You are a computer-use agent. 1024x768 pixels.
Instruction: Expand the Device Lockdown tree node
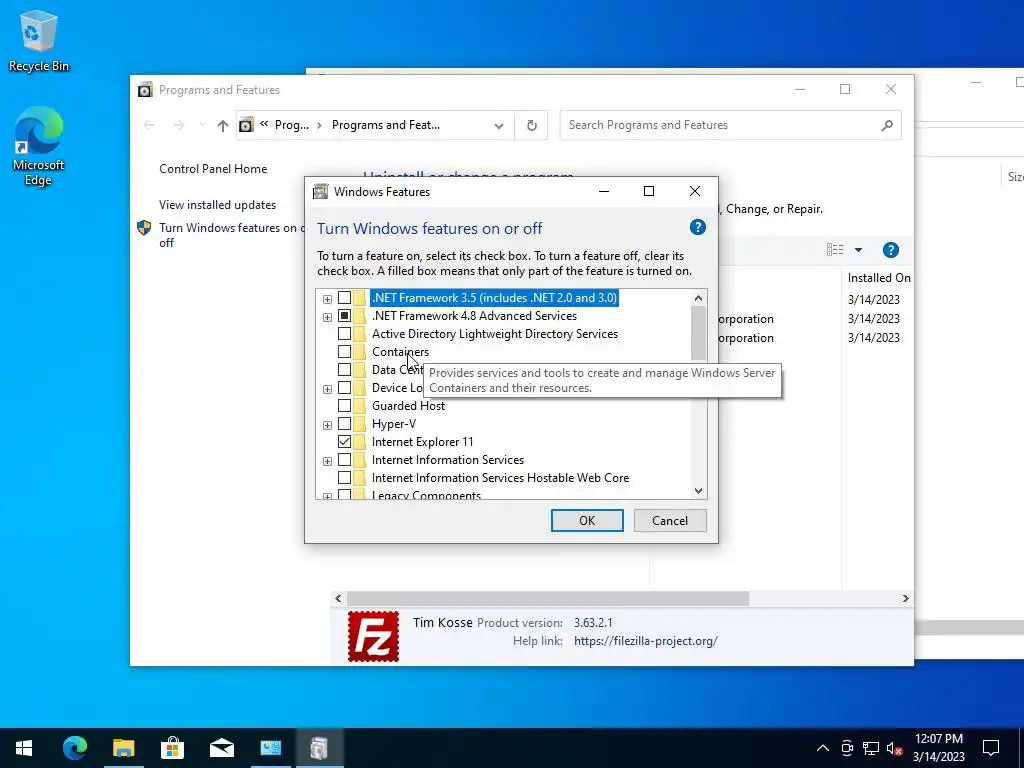(x=327, y=389)
